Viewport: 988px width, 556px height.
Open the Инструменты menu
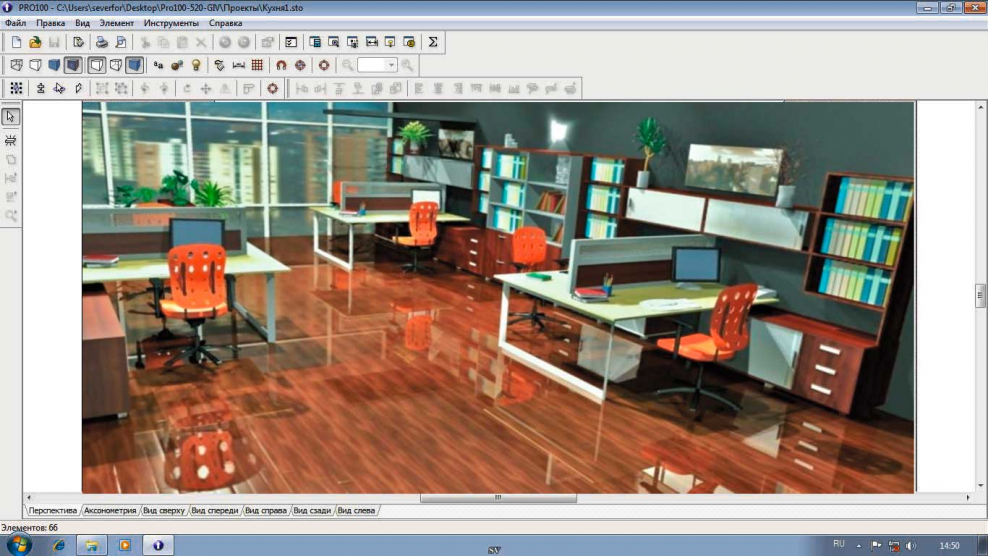click(171, 23)
